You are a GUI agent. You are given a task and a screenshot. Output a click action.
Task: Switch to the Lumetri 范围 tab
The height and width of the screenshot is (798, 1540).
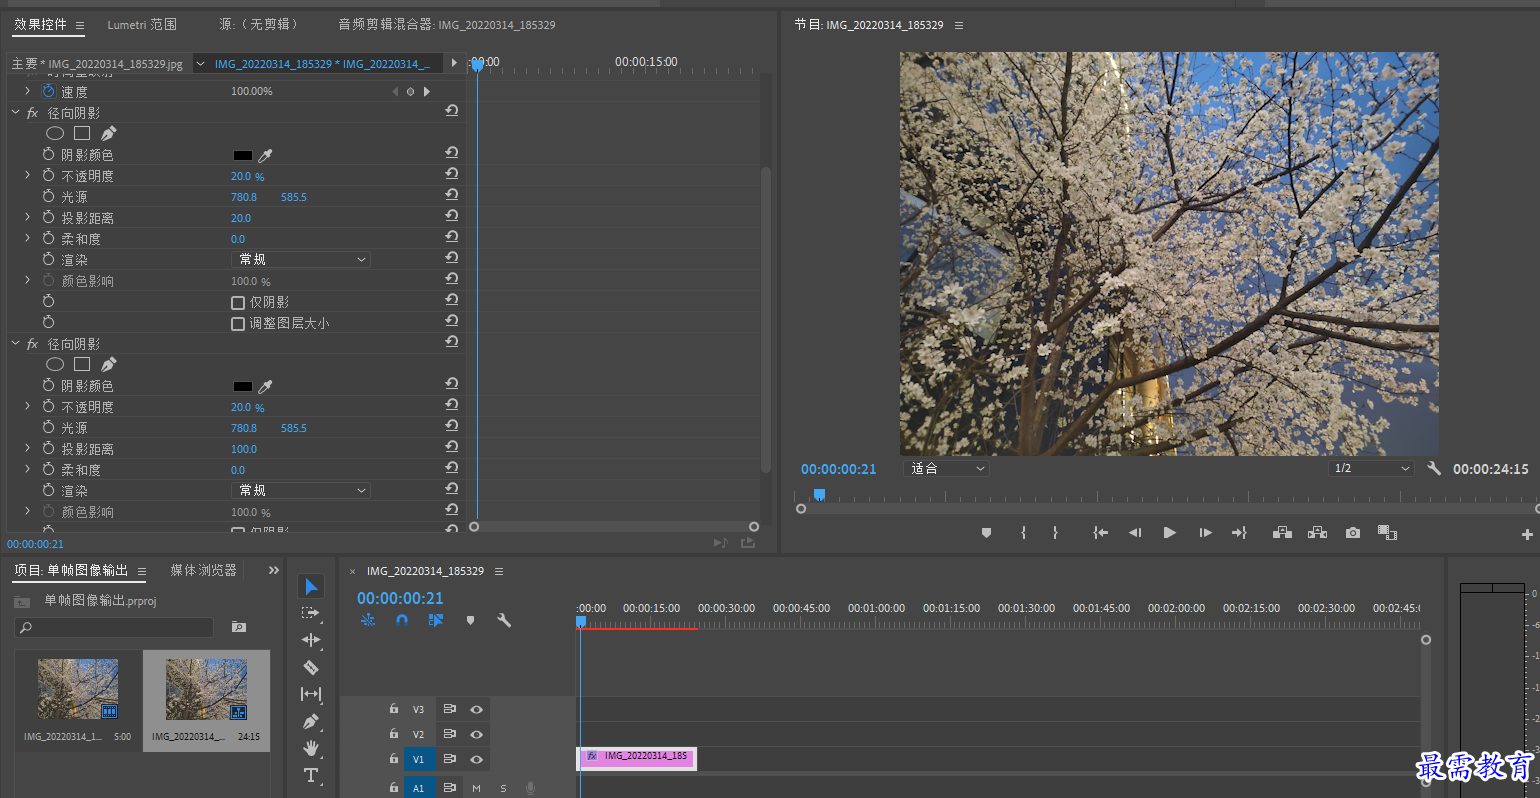[x=142, y=24]
